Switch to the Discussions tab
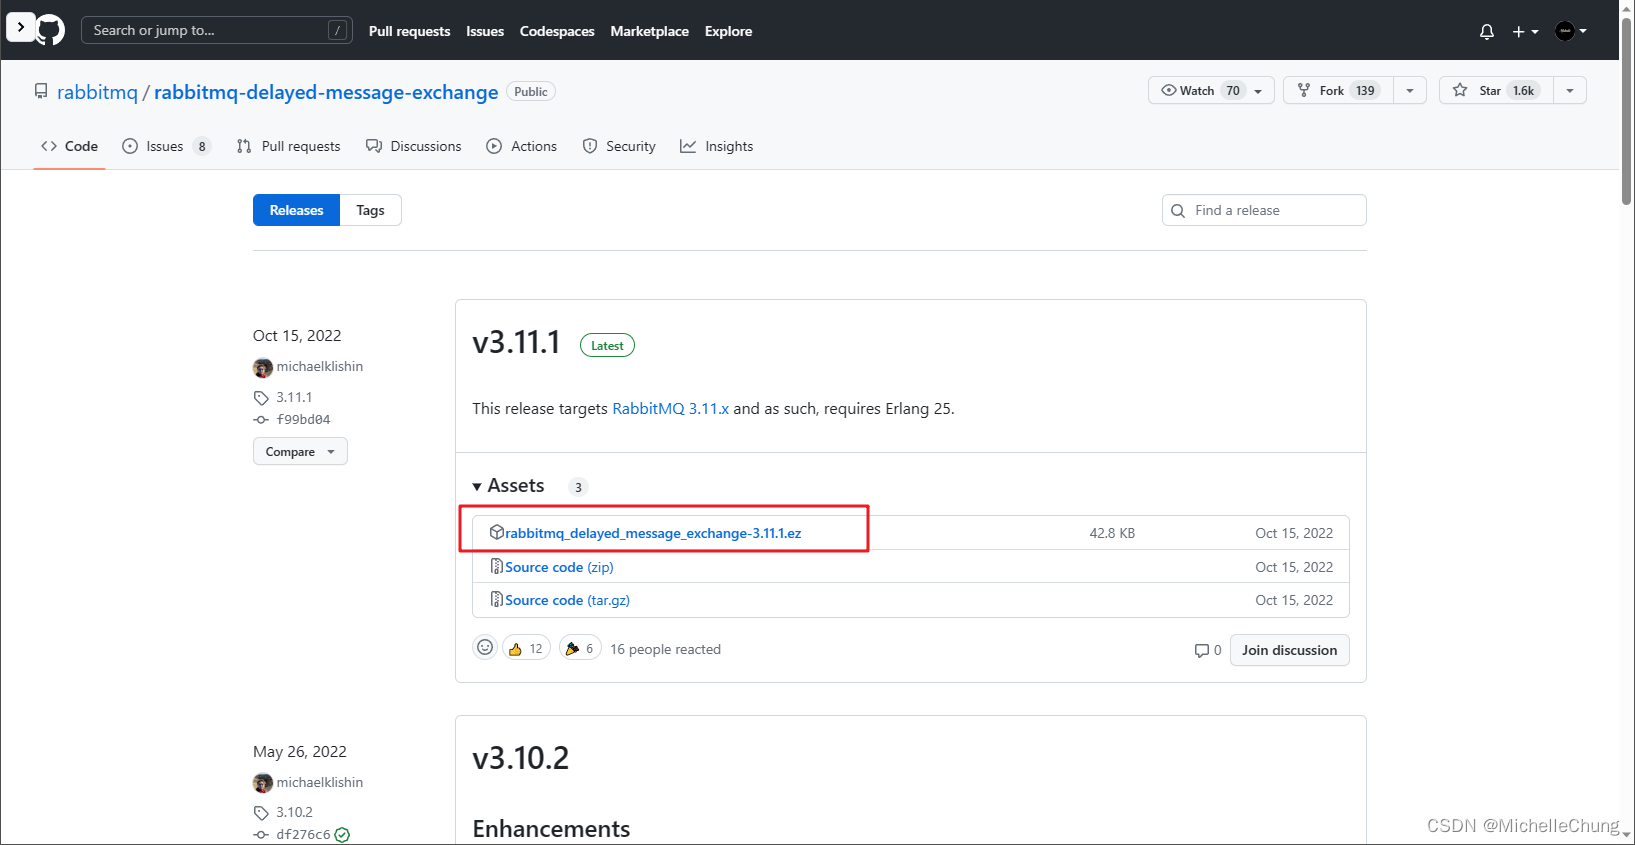This screenshot has width=1635, height=845. click(x=414, y=146)
